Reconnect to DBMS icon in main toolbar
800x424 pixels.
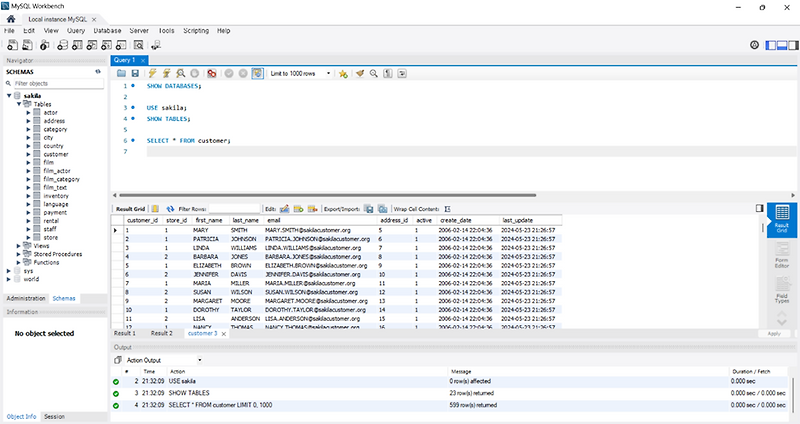click(x=156, y=45)
